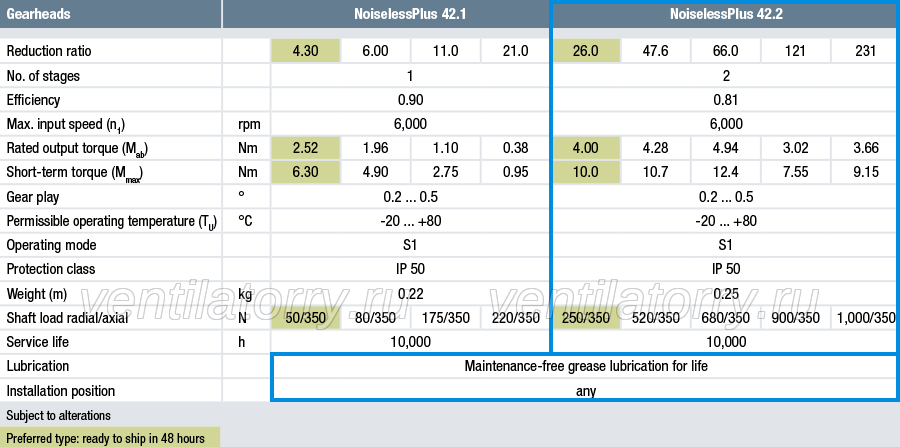Click rated torque value 2.52
Screen dimensions: 900x447
click(305, 148)
